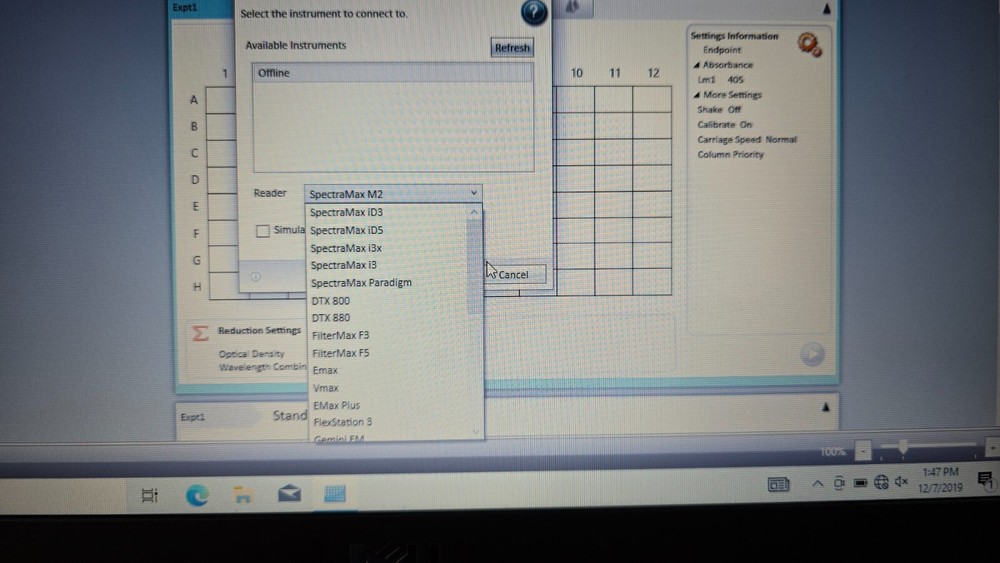The width and height of the screenshot is (1000, 563).
Task: Open File Explorer from taskbar
Action: click(243, 495)
